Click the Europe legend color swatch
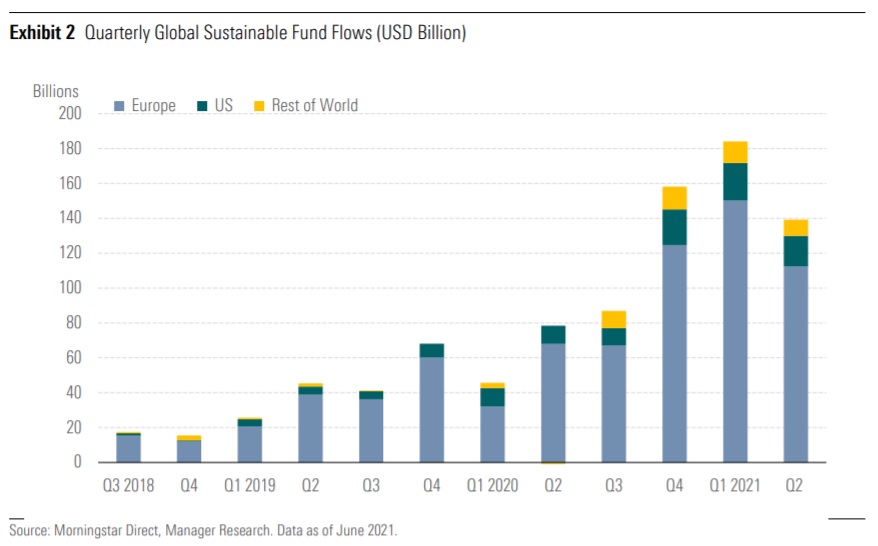 tap(120, 106)
